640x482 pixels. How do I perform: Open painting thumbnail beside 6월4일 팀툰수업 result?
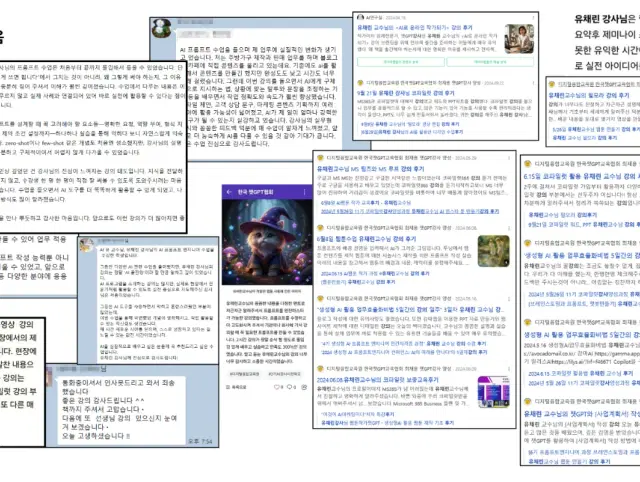[493, 251]
